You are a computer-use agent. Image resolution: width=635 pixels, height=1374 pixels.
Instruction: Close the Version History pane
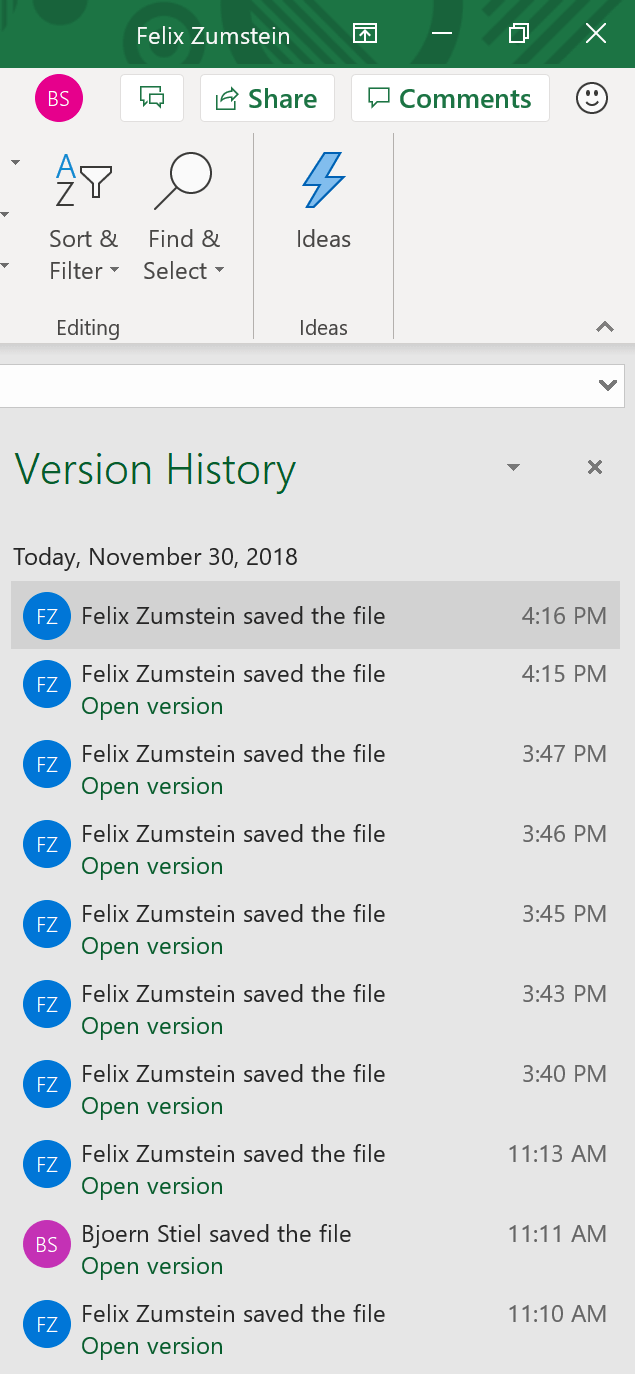(x=595, y=467)
